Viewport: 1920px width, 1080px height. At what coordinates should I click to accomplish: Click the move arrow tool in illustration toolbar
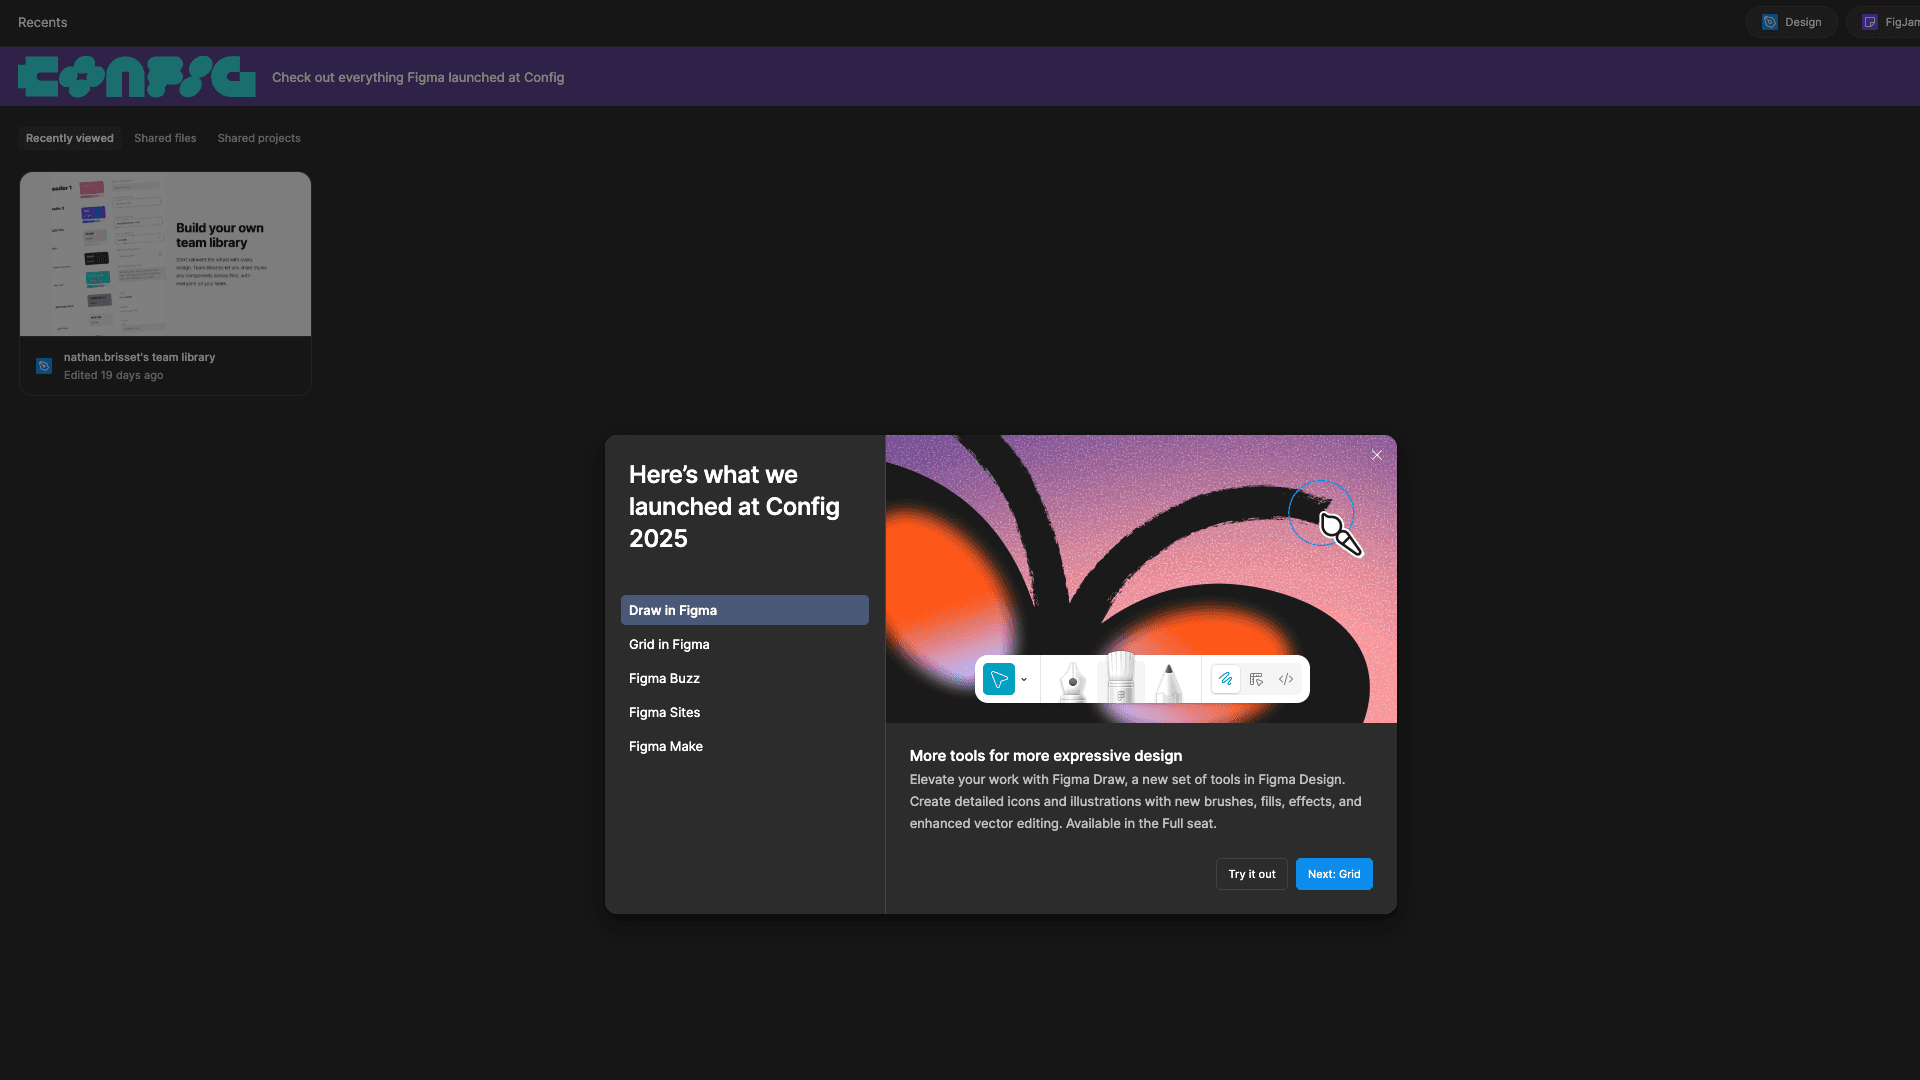(998, 679)
